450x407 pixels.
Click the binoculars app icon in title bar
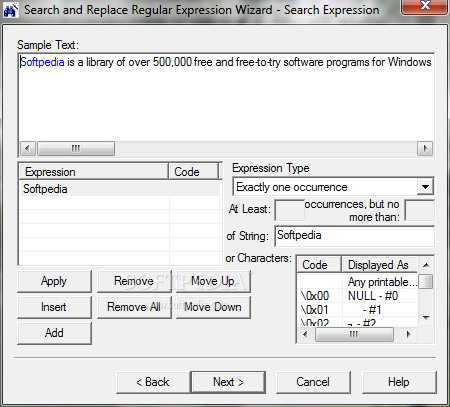pos(10,10)
